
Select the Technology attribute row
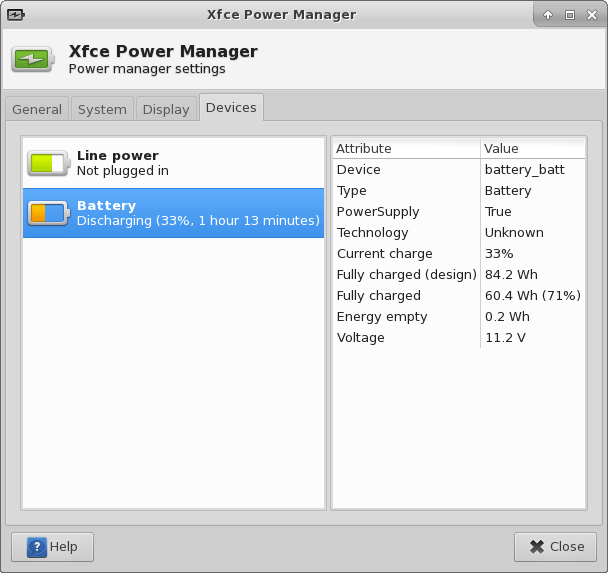click(458, 233)
